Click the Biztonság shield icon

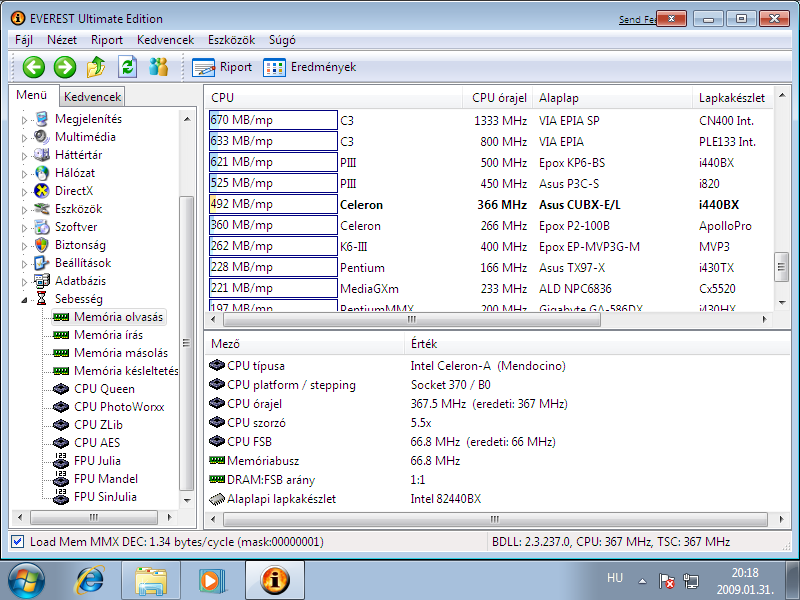click(x=42, y=245)
